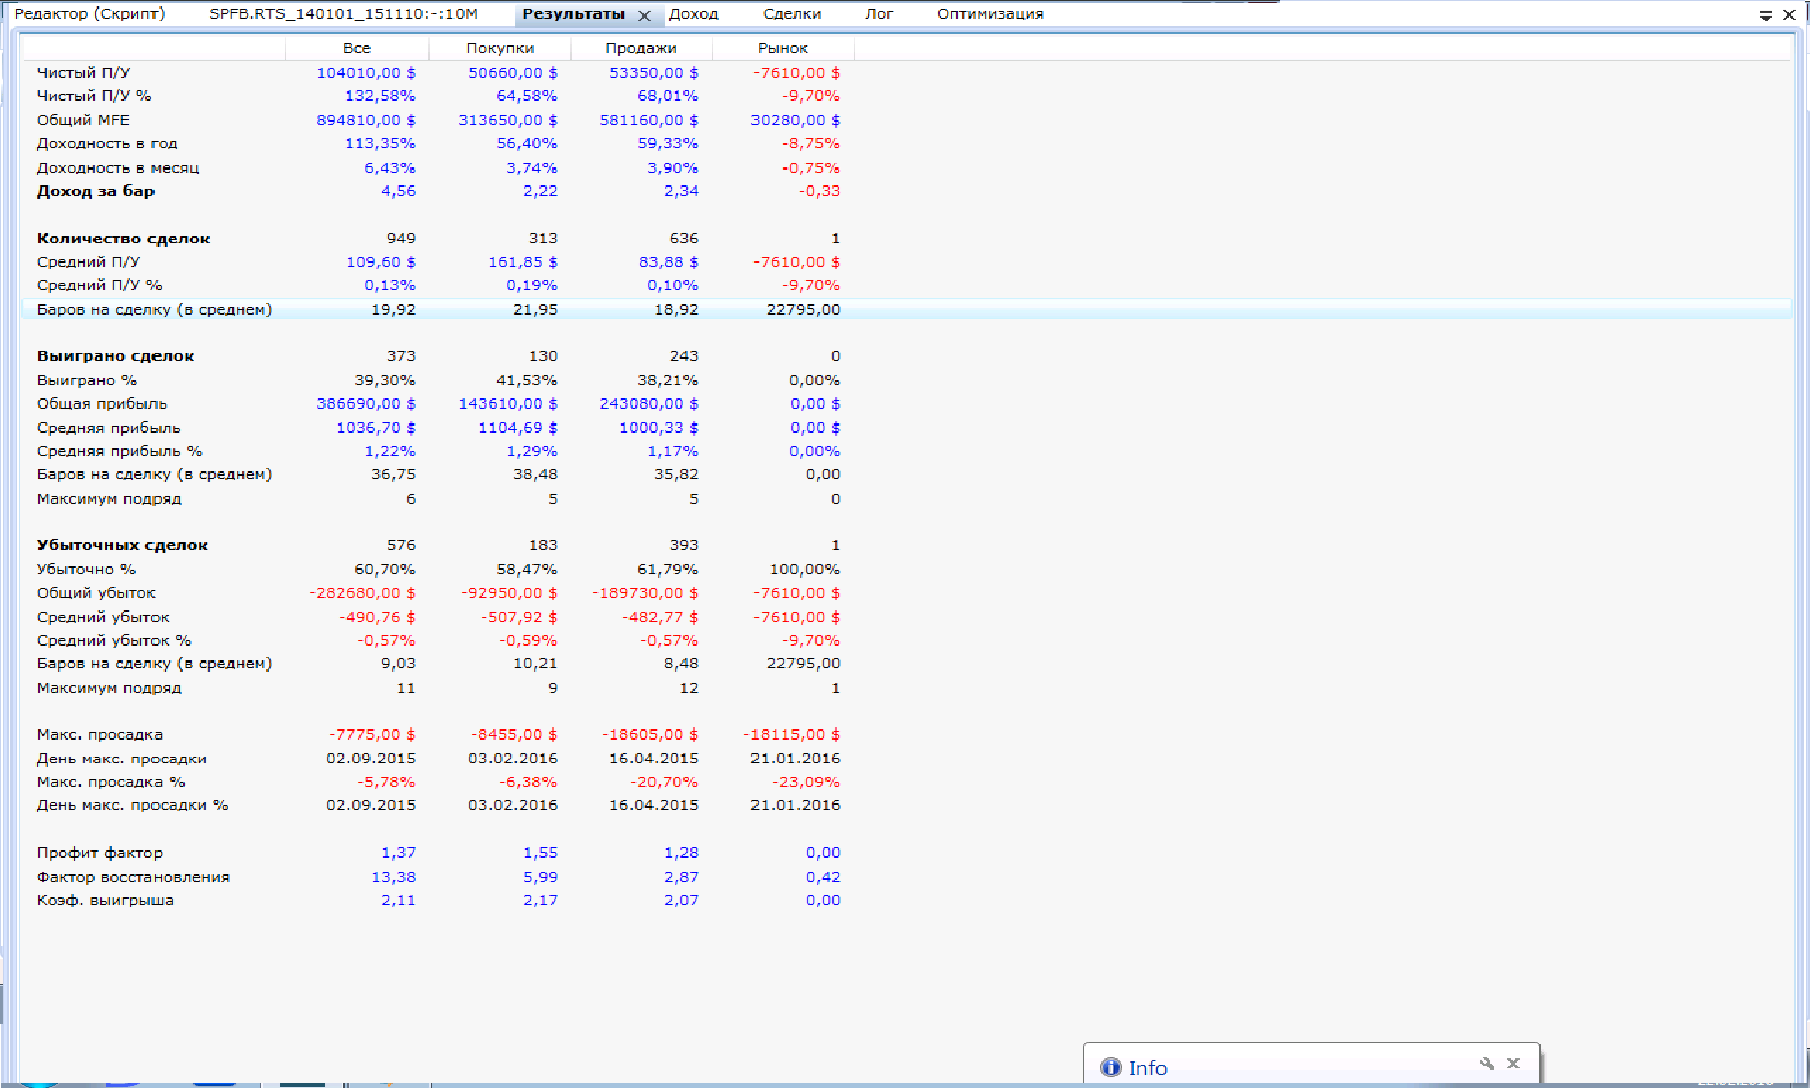Click the Рынок column header
Viewport: 1810px width, 1088px height.
[783, 48]
